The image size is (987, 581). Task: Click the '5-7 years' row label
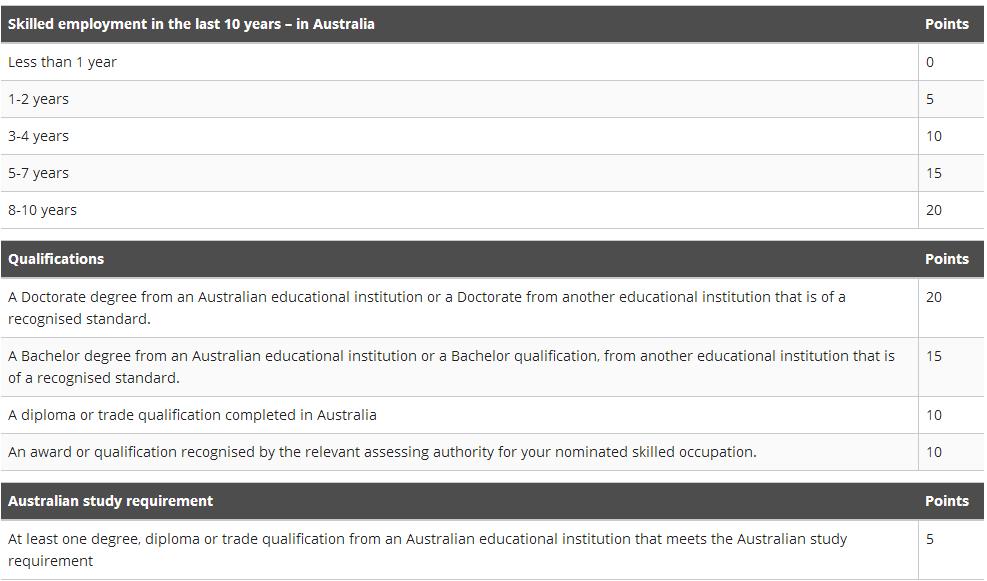(x=38, y=173)
